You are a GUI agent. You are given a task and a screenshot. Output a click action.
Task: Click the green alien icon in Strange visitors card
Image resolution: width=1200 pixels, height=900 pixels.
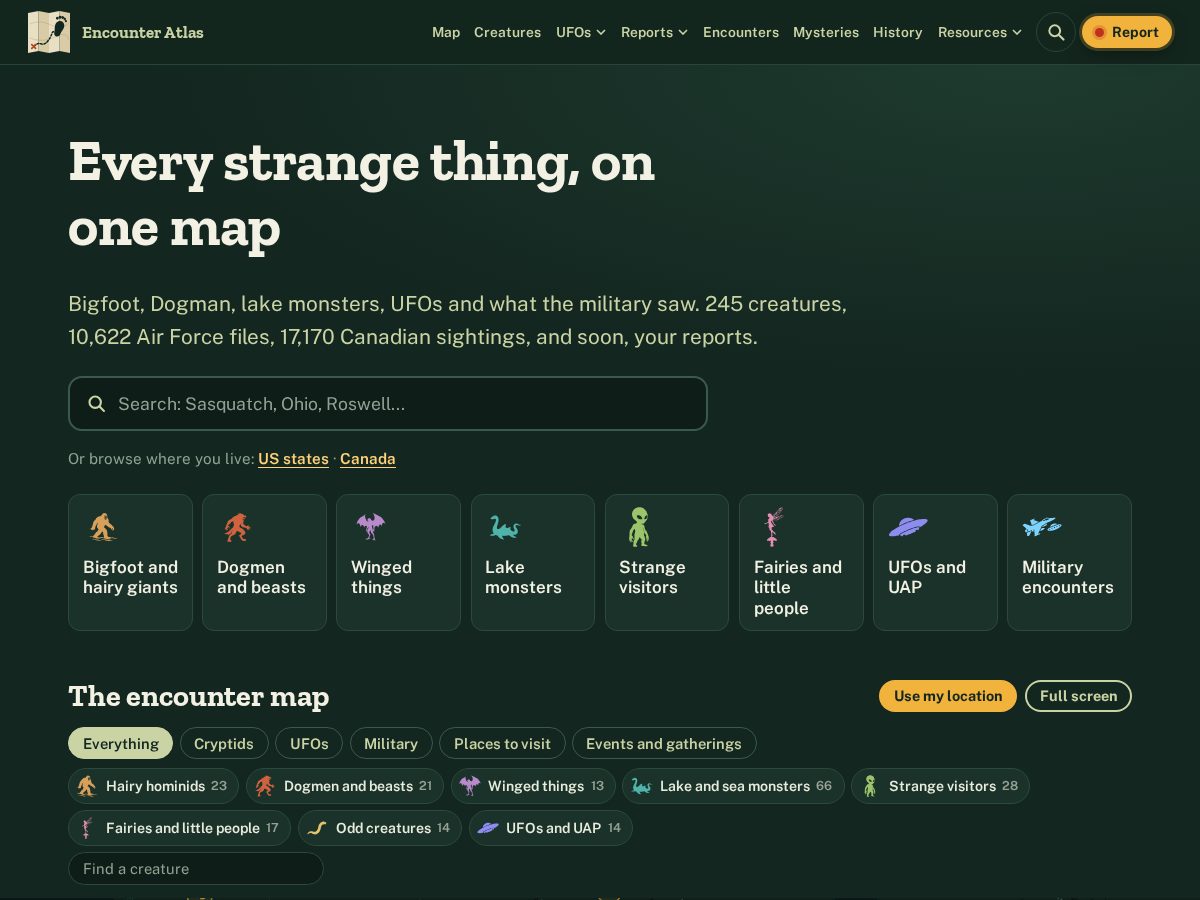click(639, 526)
